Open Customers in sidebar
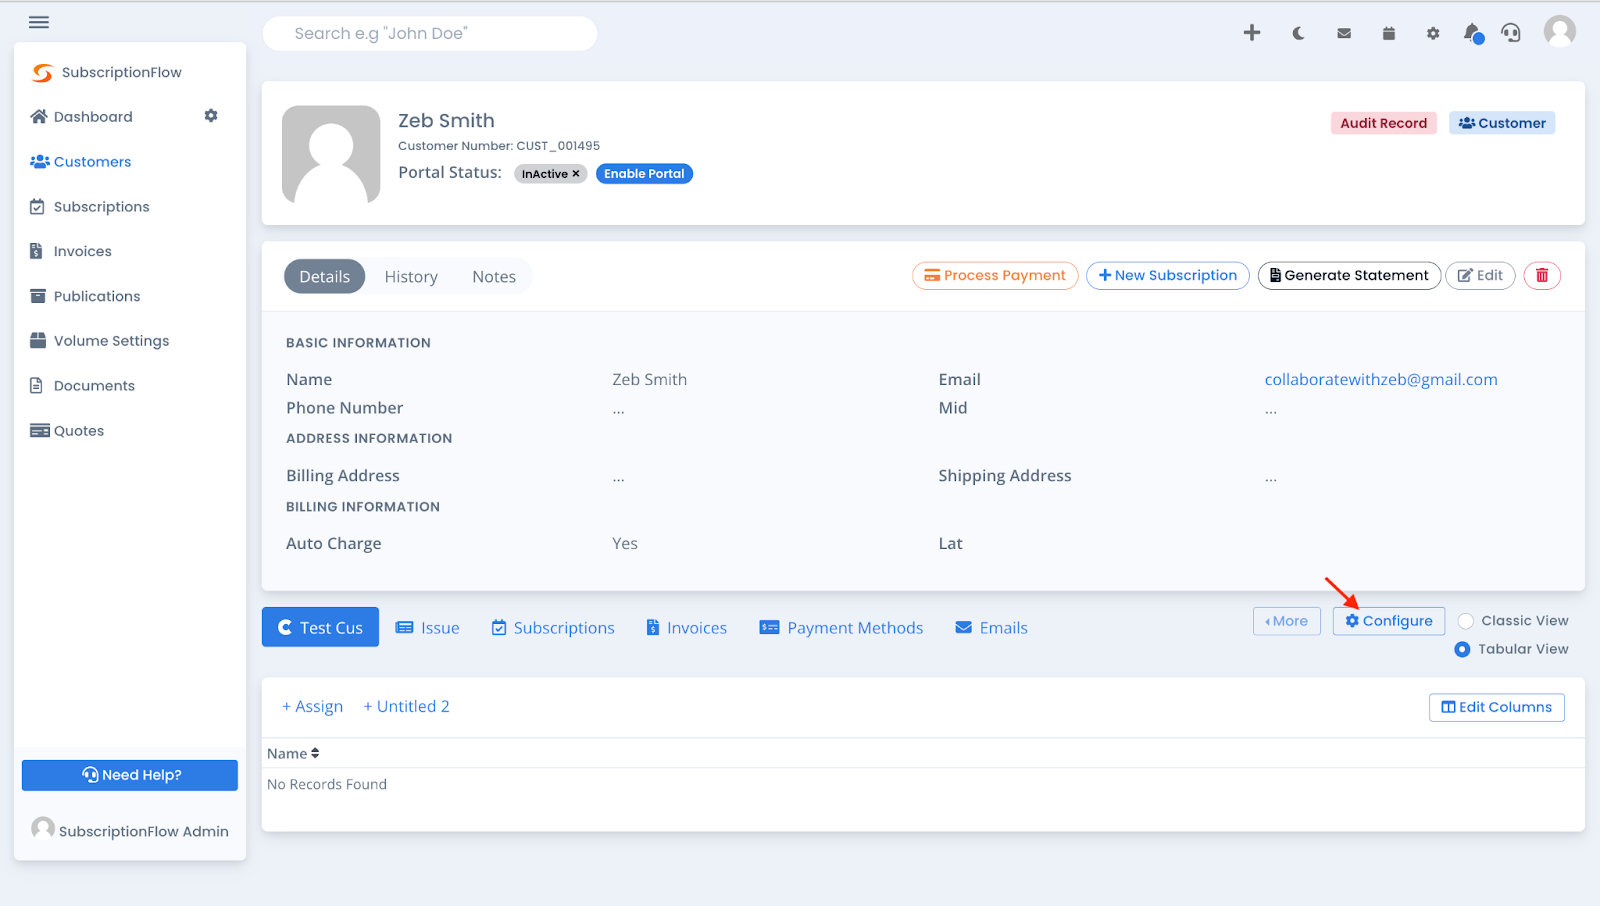 [81, 161]
